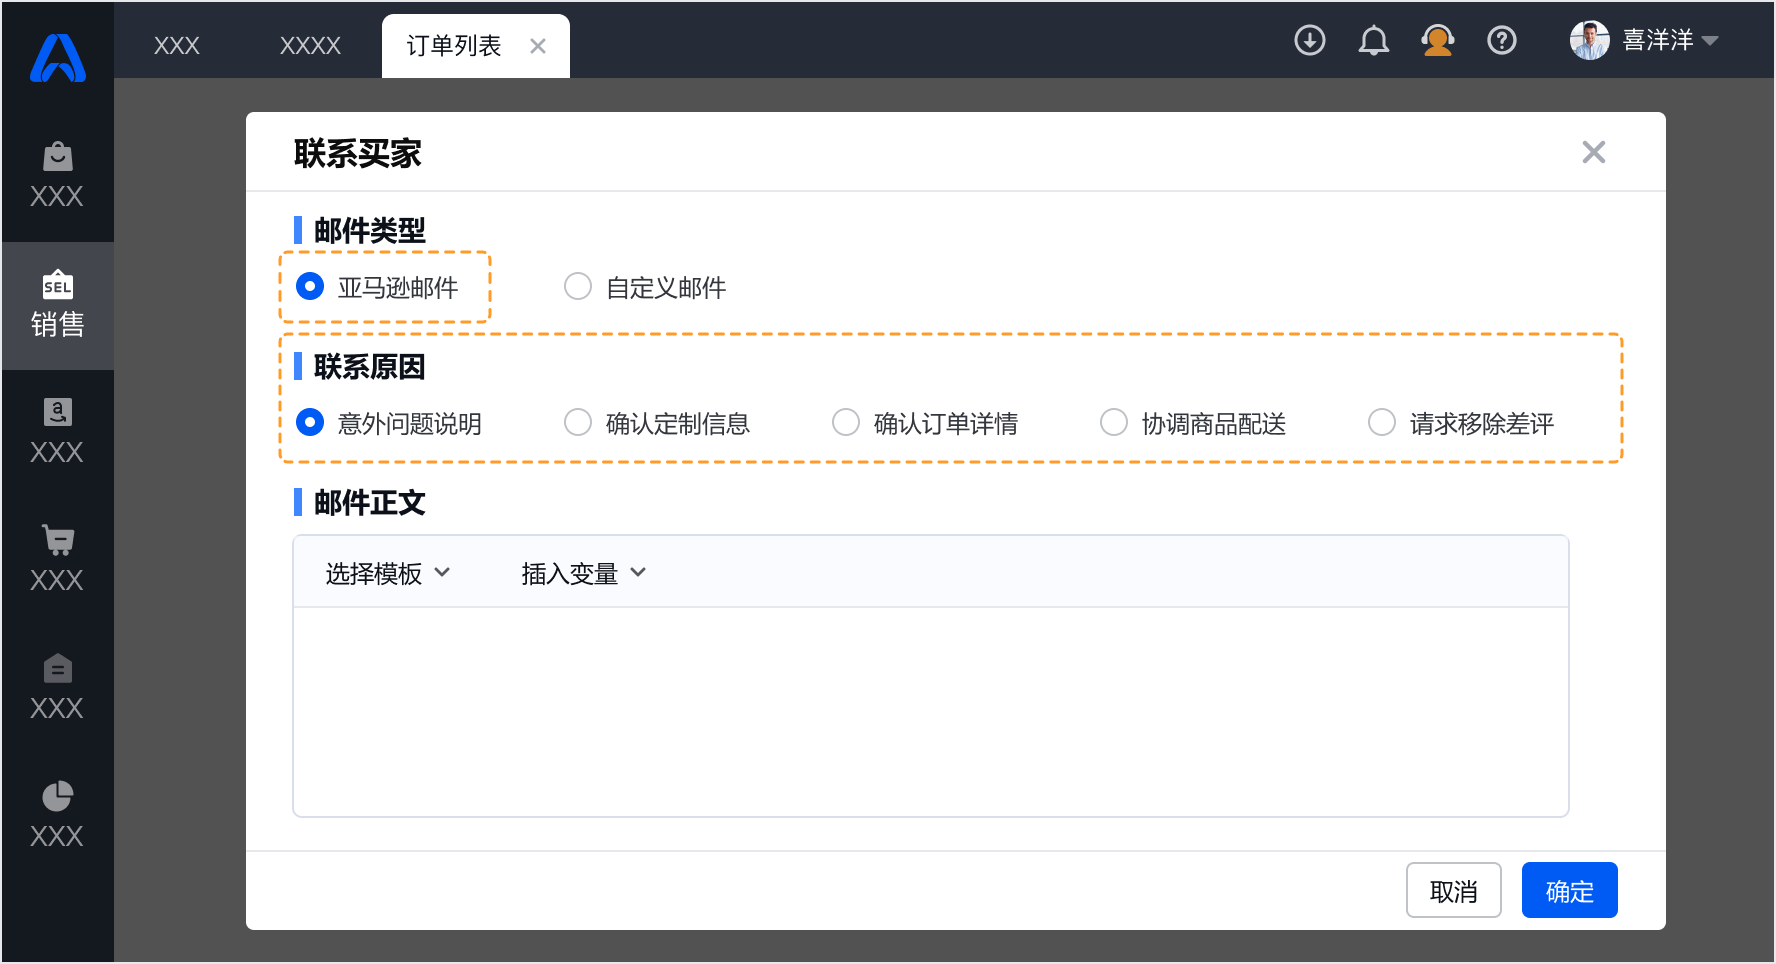Click the 取消 button

(1454, 890)
